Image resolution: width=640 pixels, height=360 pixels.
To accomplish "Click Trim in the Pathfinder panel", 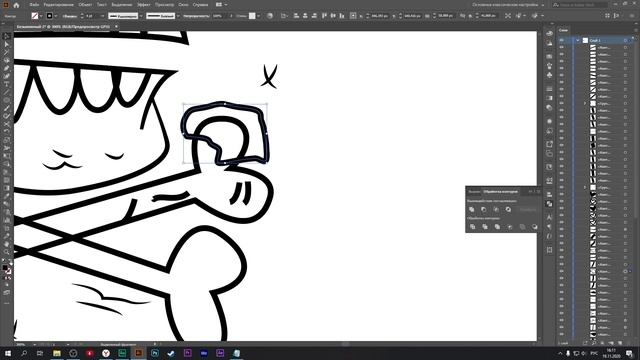I will point(485,227).
